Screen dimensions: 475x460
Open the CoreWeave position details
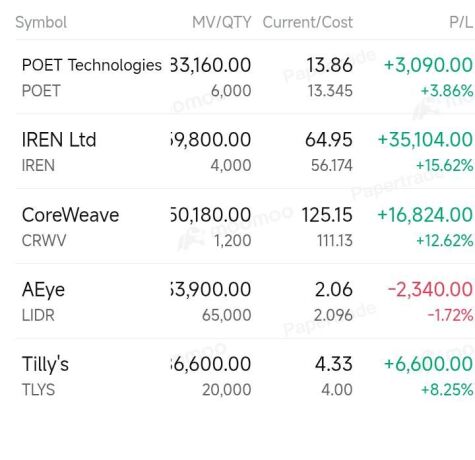click(245, 226)
